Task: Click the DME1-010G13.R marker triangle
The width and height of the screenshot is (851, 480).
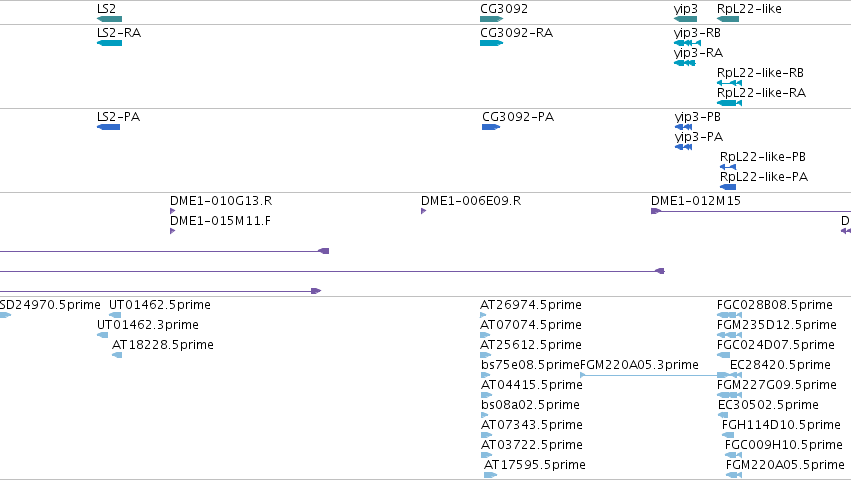Action: coord(173,211)
